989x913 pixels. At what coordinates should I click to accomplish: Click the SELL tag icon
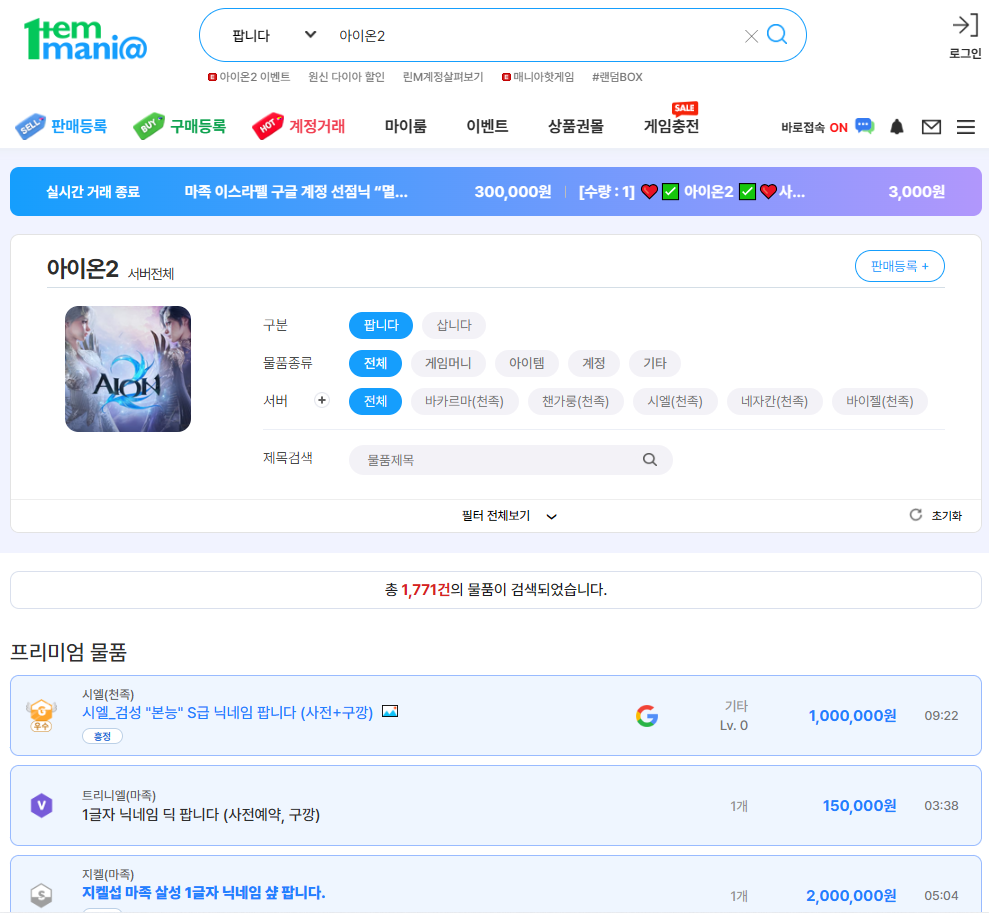point(30,126)
